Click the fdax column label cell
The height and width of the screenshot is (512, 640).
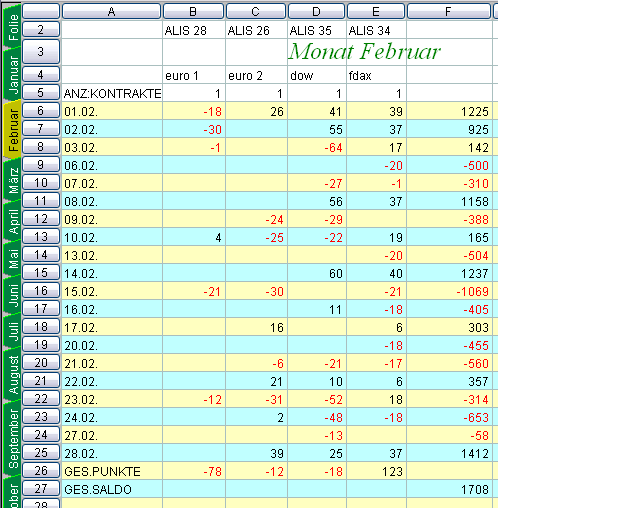376,75
